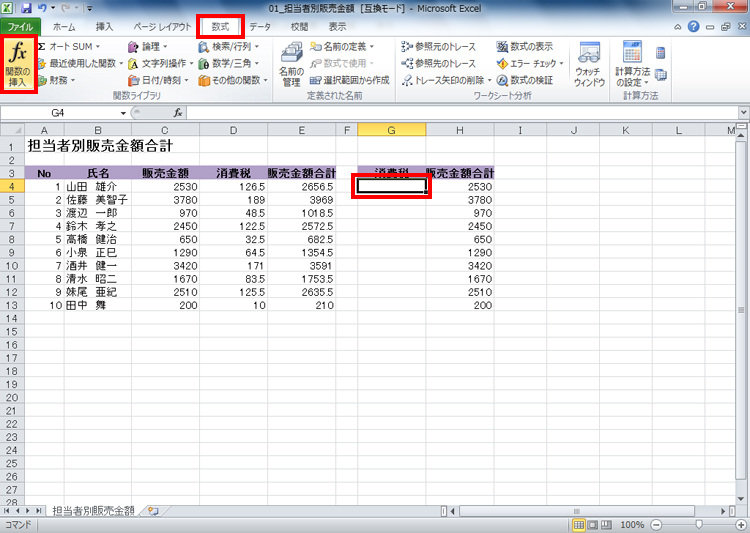Viewport: 750px width, 533px height.
Task: Click the zoom slider handle
Action: pyautogui.click(x=699, y=525)
